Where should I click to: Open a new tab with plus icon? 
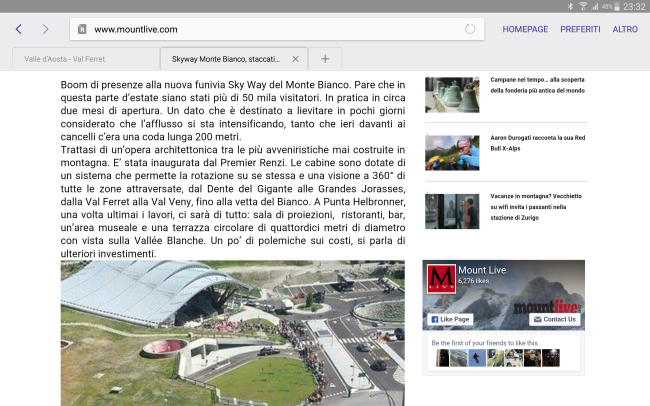325,58
